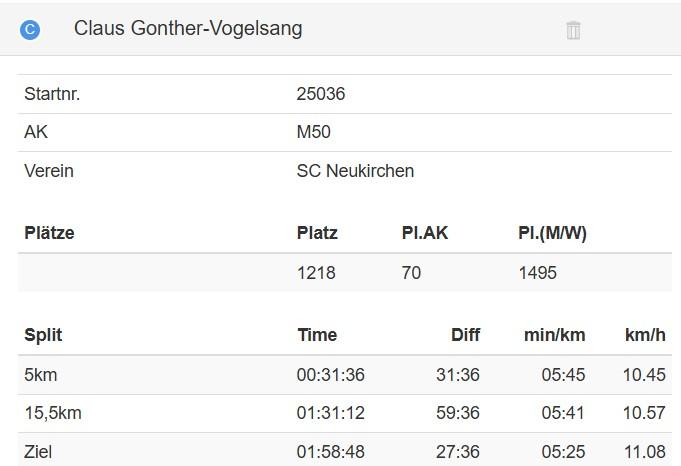Click the trash delete icon

click(x=573, y=30)
